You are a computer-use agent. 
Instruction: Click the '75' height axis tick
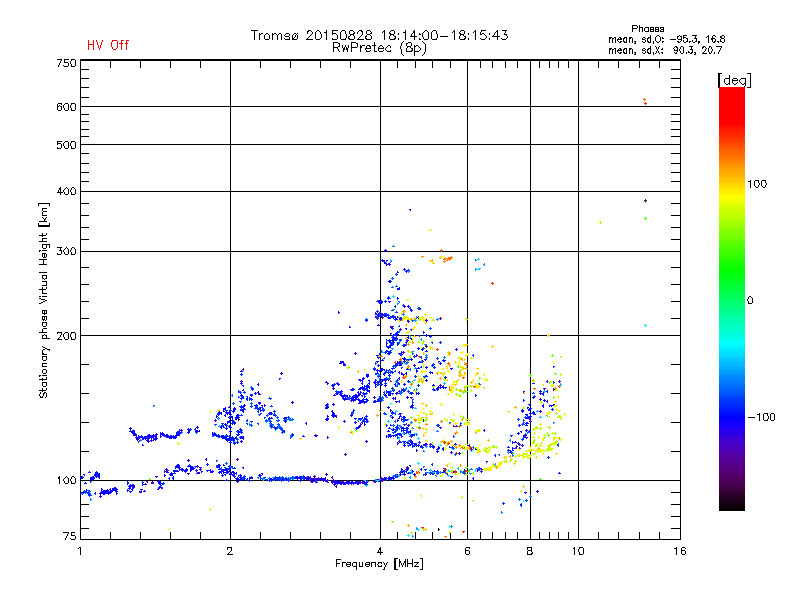[x=70, y=536]
